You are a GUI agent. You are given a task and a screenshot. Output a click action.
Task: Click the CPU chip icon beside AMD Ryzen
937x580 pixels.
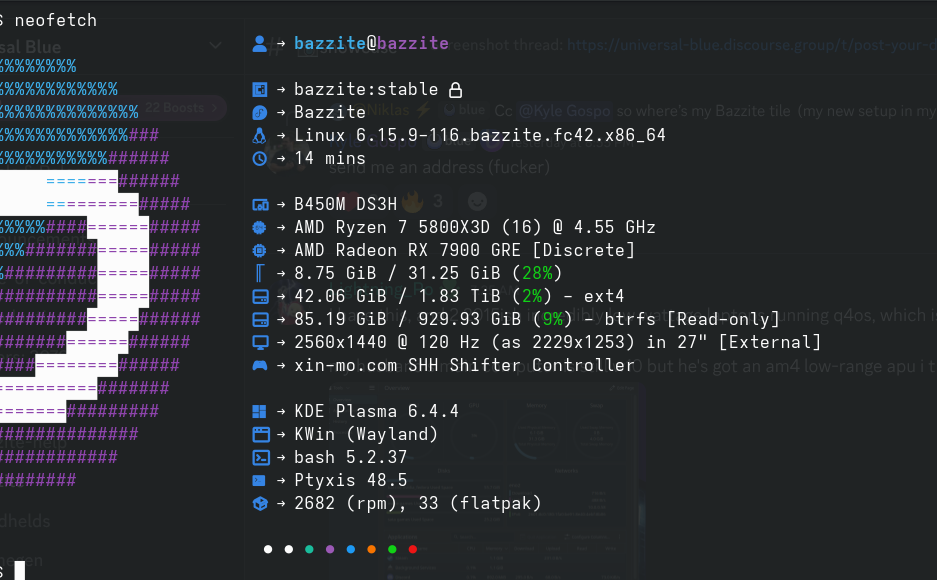pyautogui.click(x=259, y=228)
